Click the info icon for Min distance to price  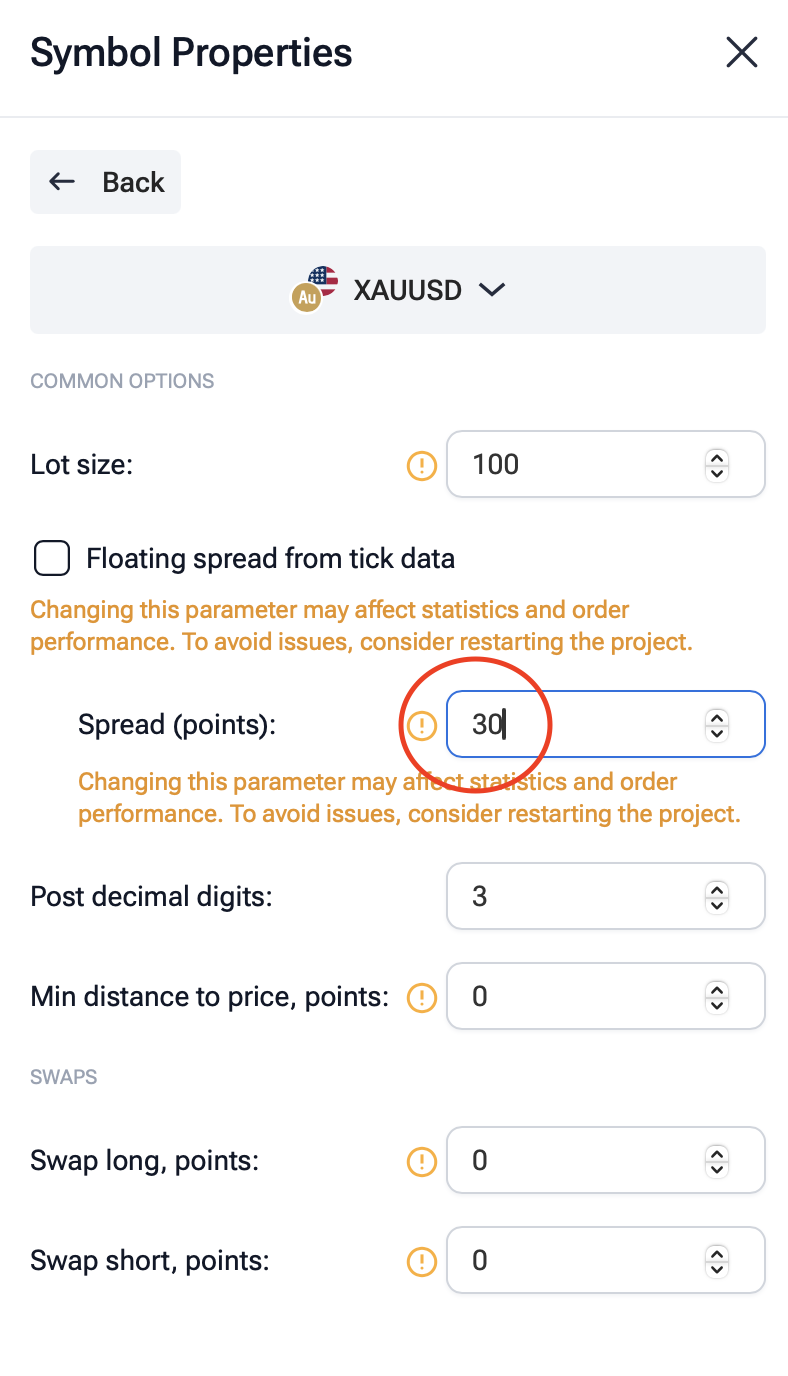(422, 997)
